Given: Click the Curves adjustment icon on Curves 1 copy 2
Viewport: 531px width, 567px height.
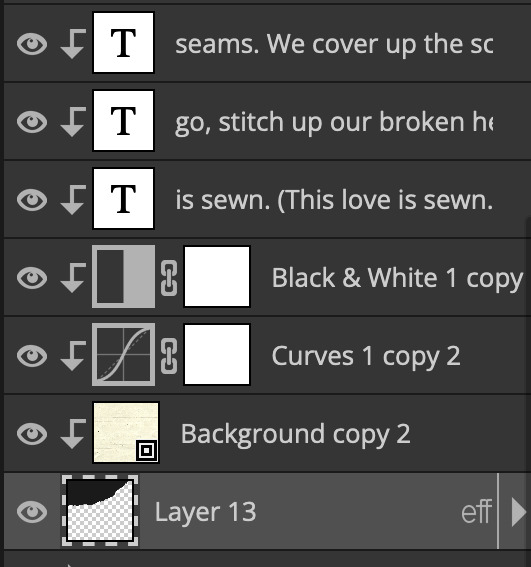Looking at the screenshot, I should coord(123,355).
